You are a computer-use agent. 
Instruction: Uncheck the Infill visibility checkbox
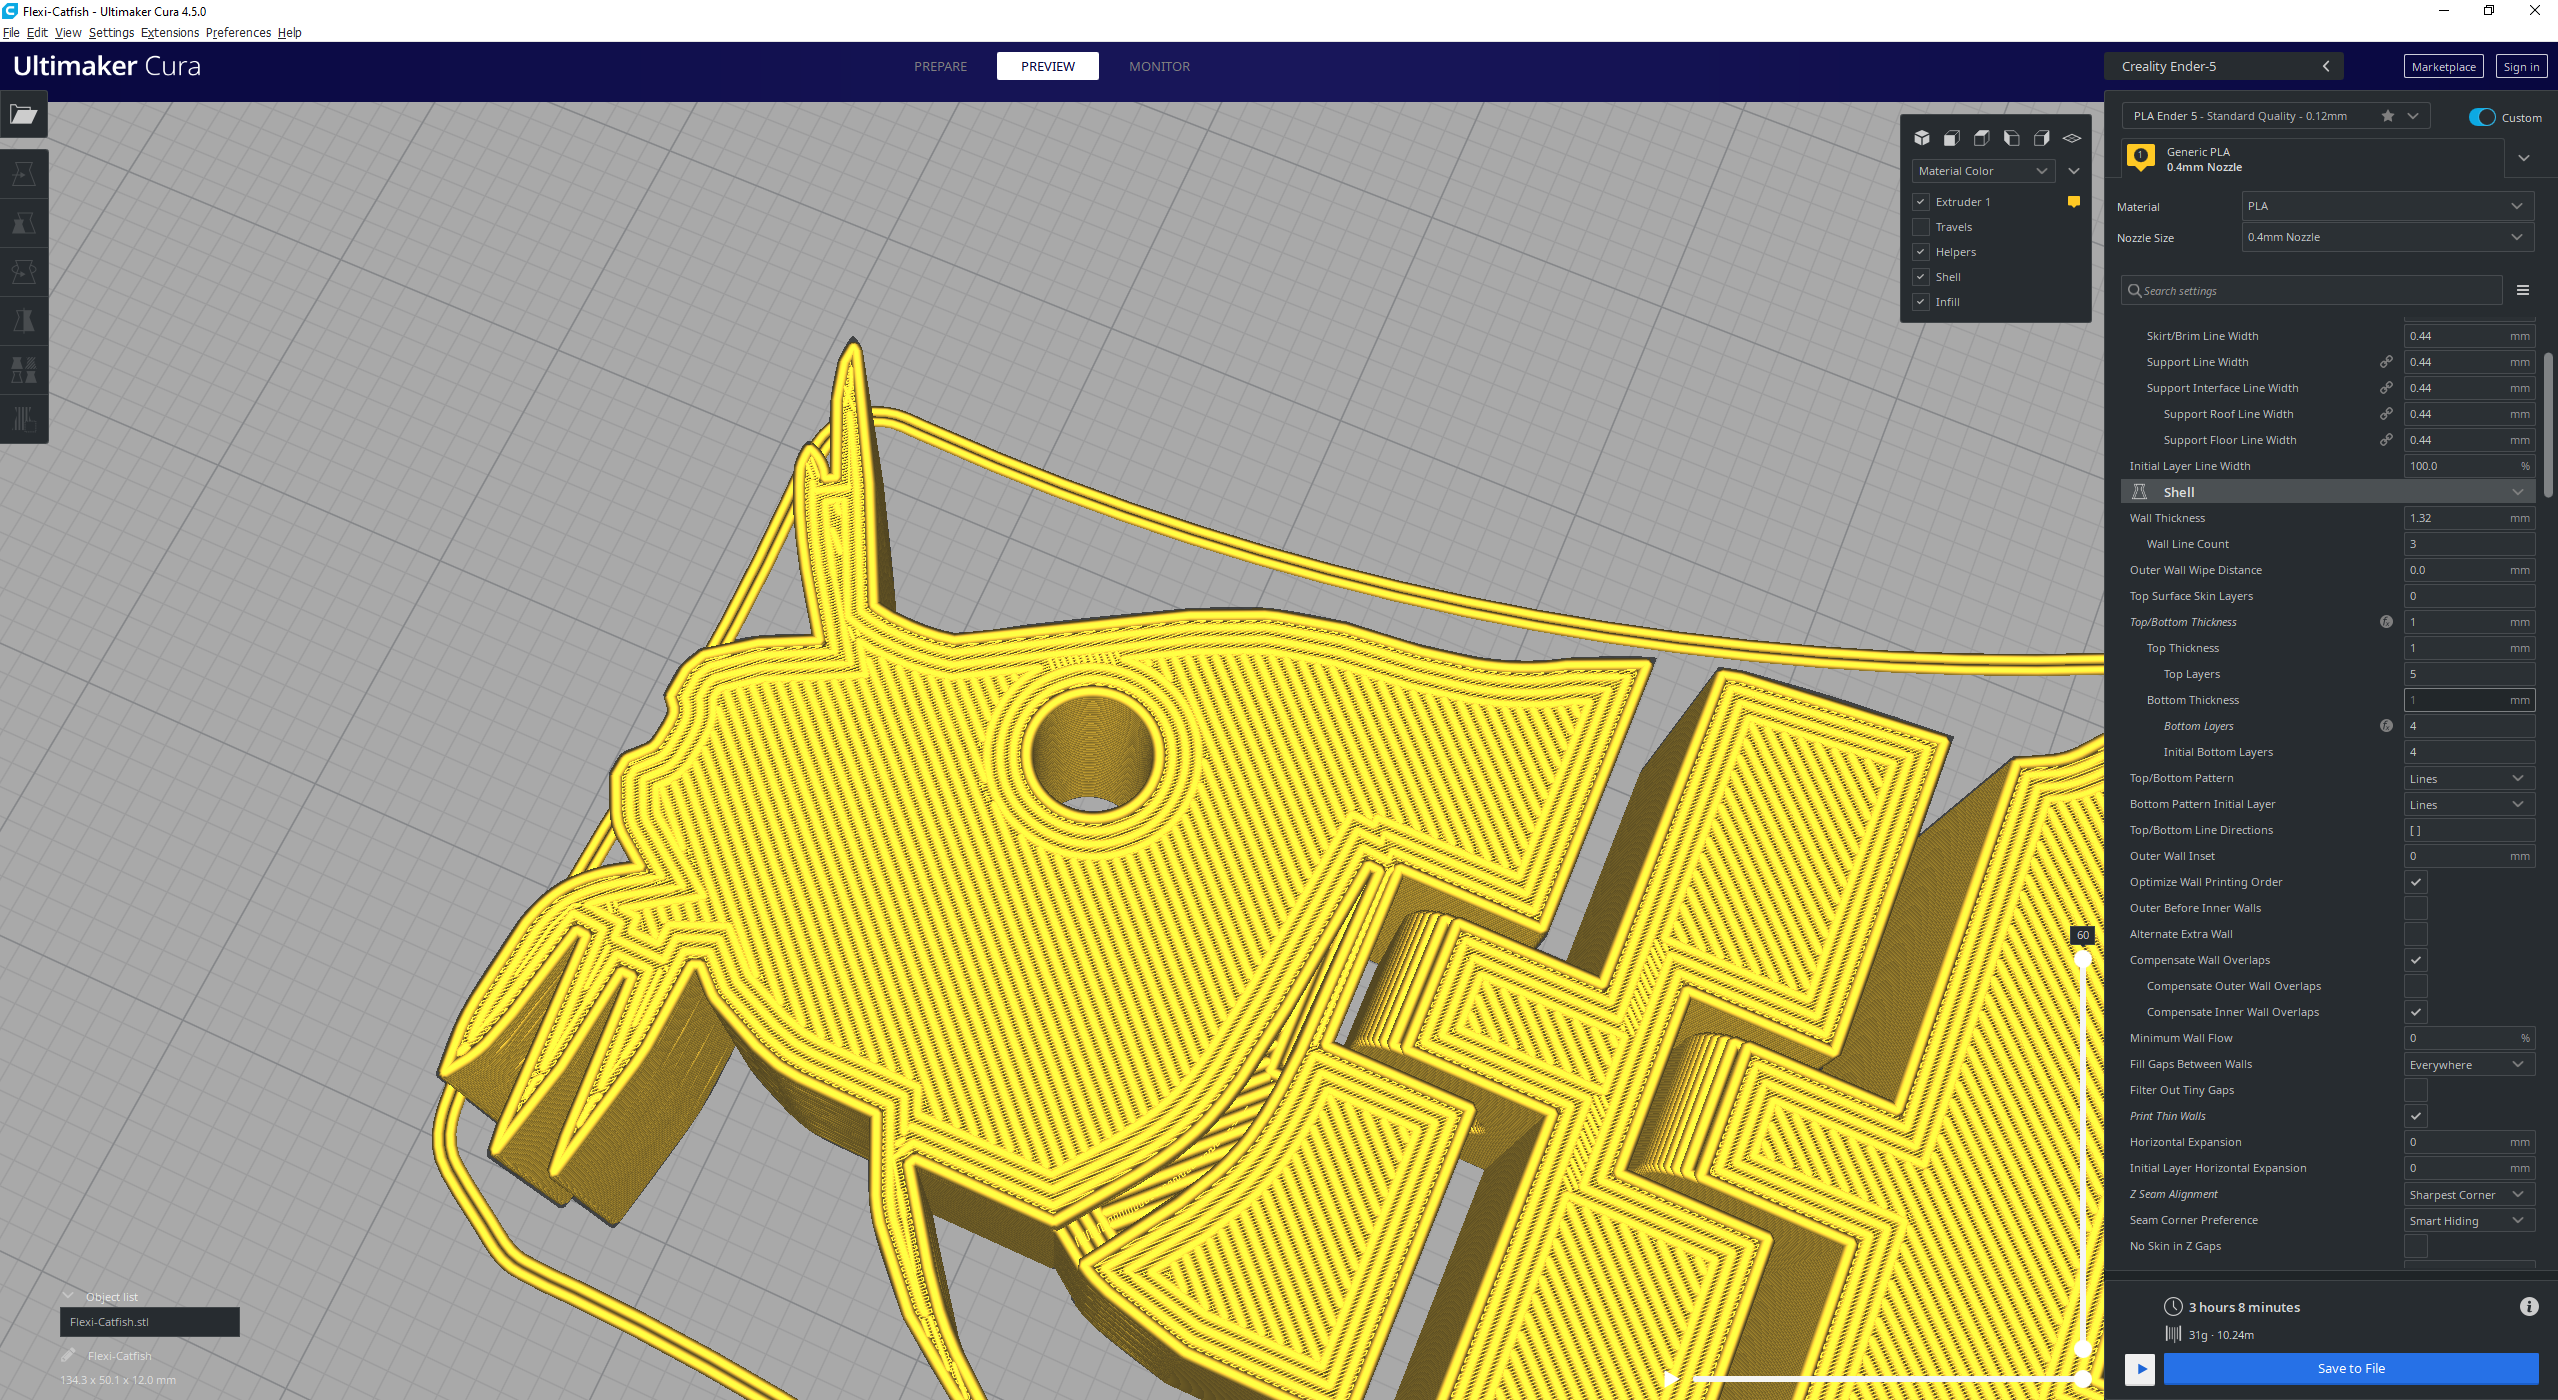[x=1920, y=302]
